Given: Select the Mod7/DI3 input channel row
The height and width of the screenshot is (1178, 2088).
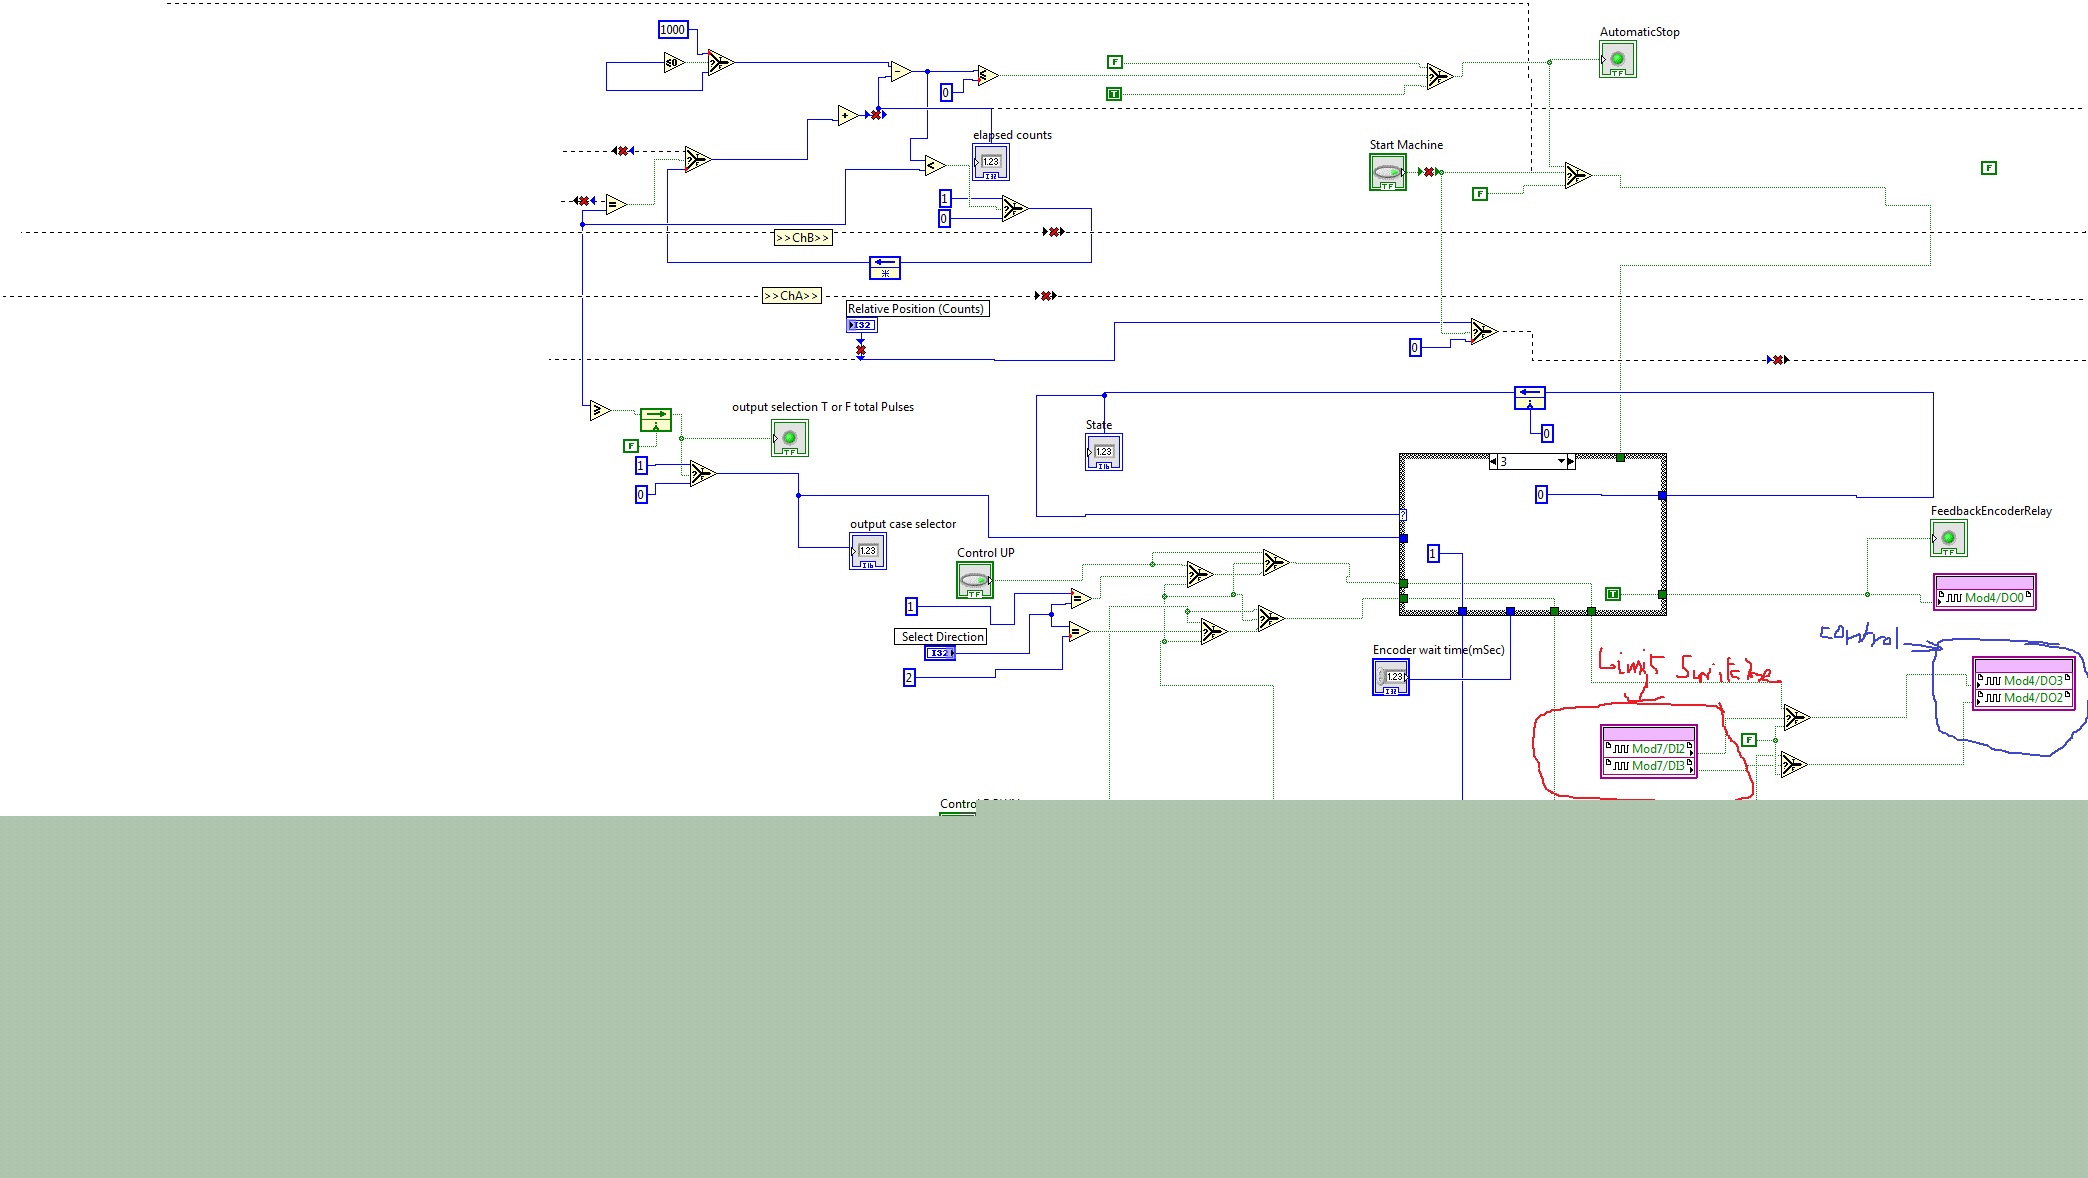Looking at the screenshot, I should [1649, 766].
